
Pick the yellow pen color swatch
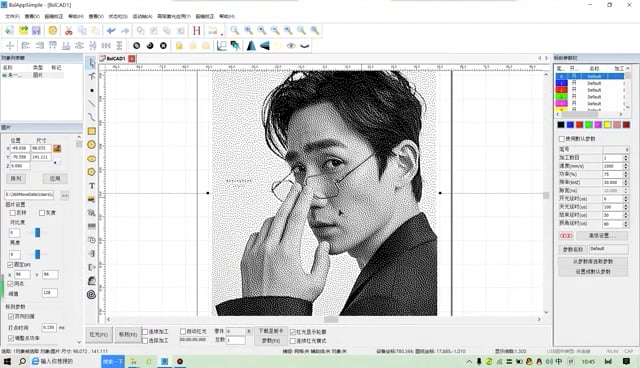[x=607, y=124]
